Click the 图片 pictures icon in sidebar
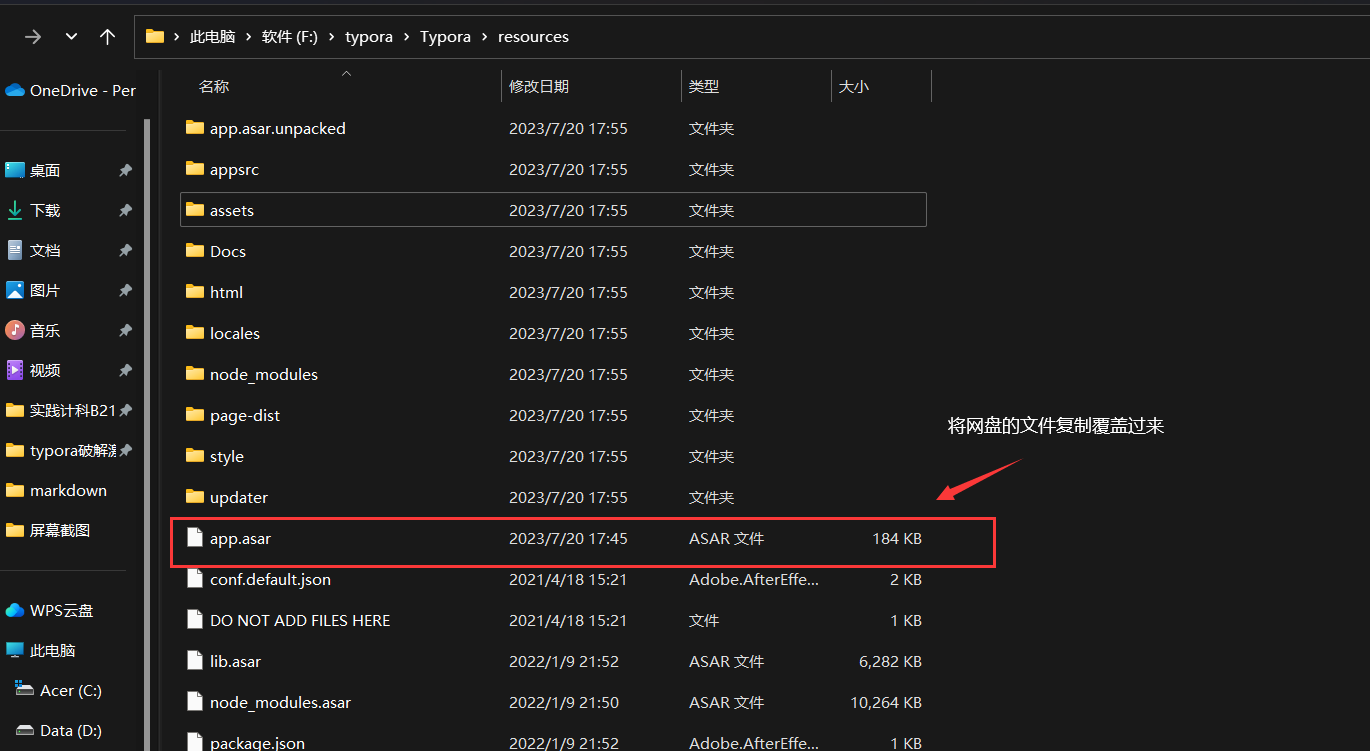 tap(15, 290)
